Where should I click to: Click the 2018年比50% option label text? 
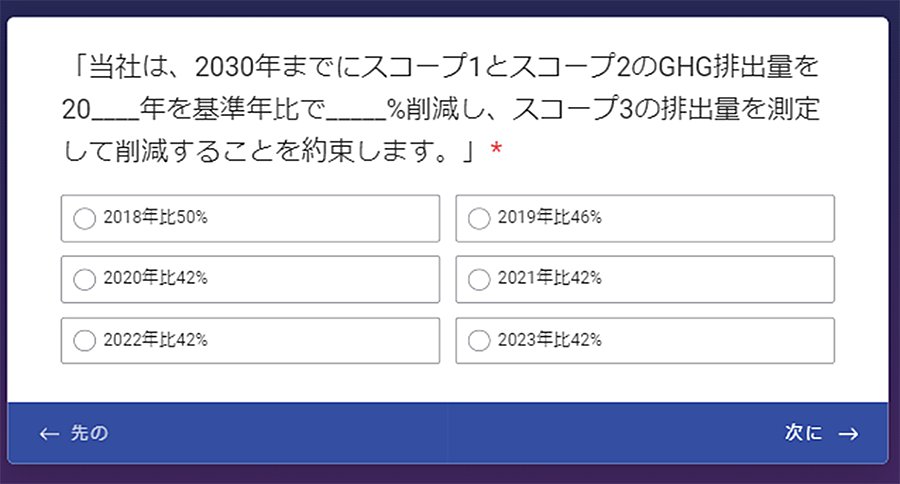point(155,218)
